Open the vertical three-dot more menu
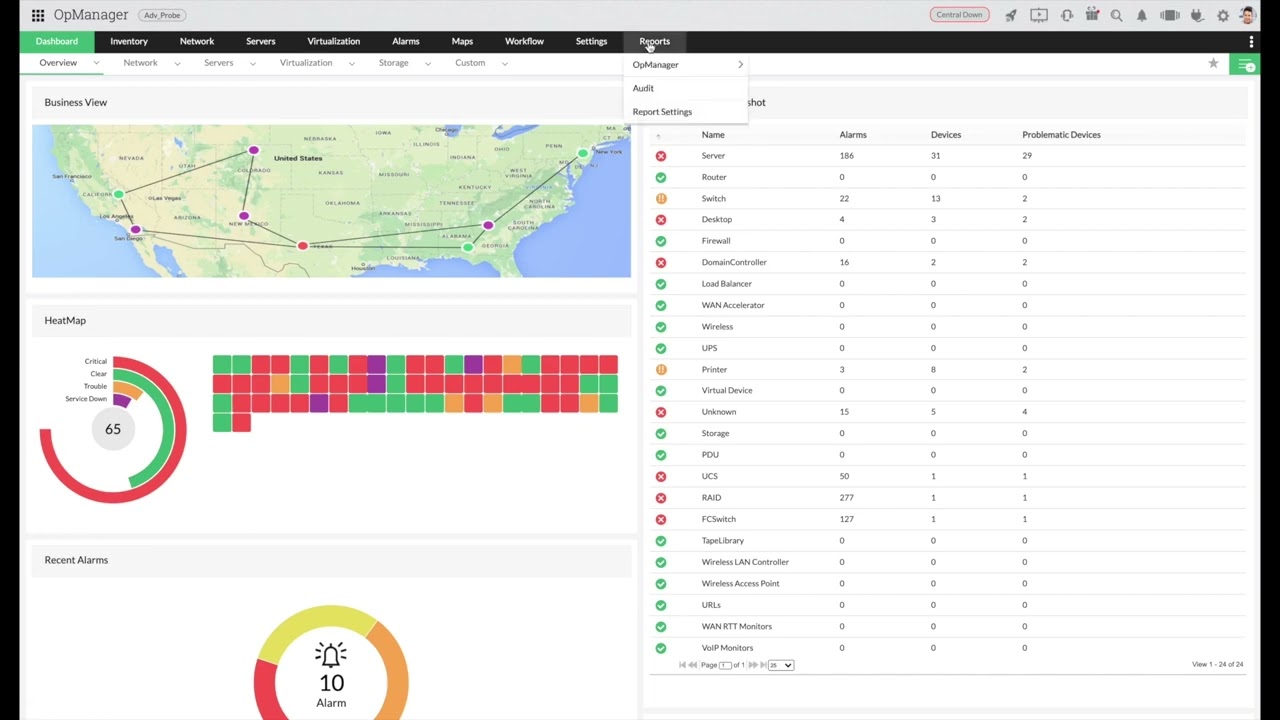This screenshot has height=720, width=1280. click(1251, 42)
